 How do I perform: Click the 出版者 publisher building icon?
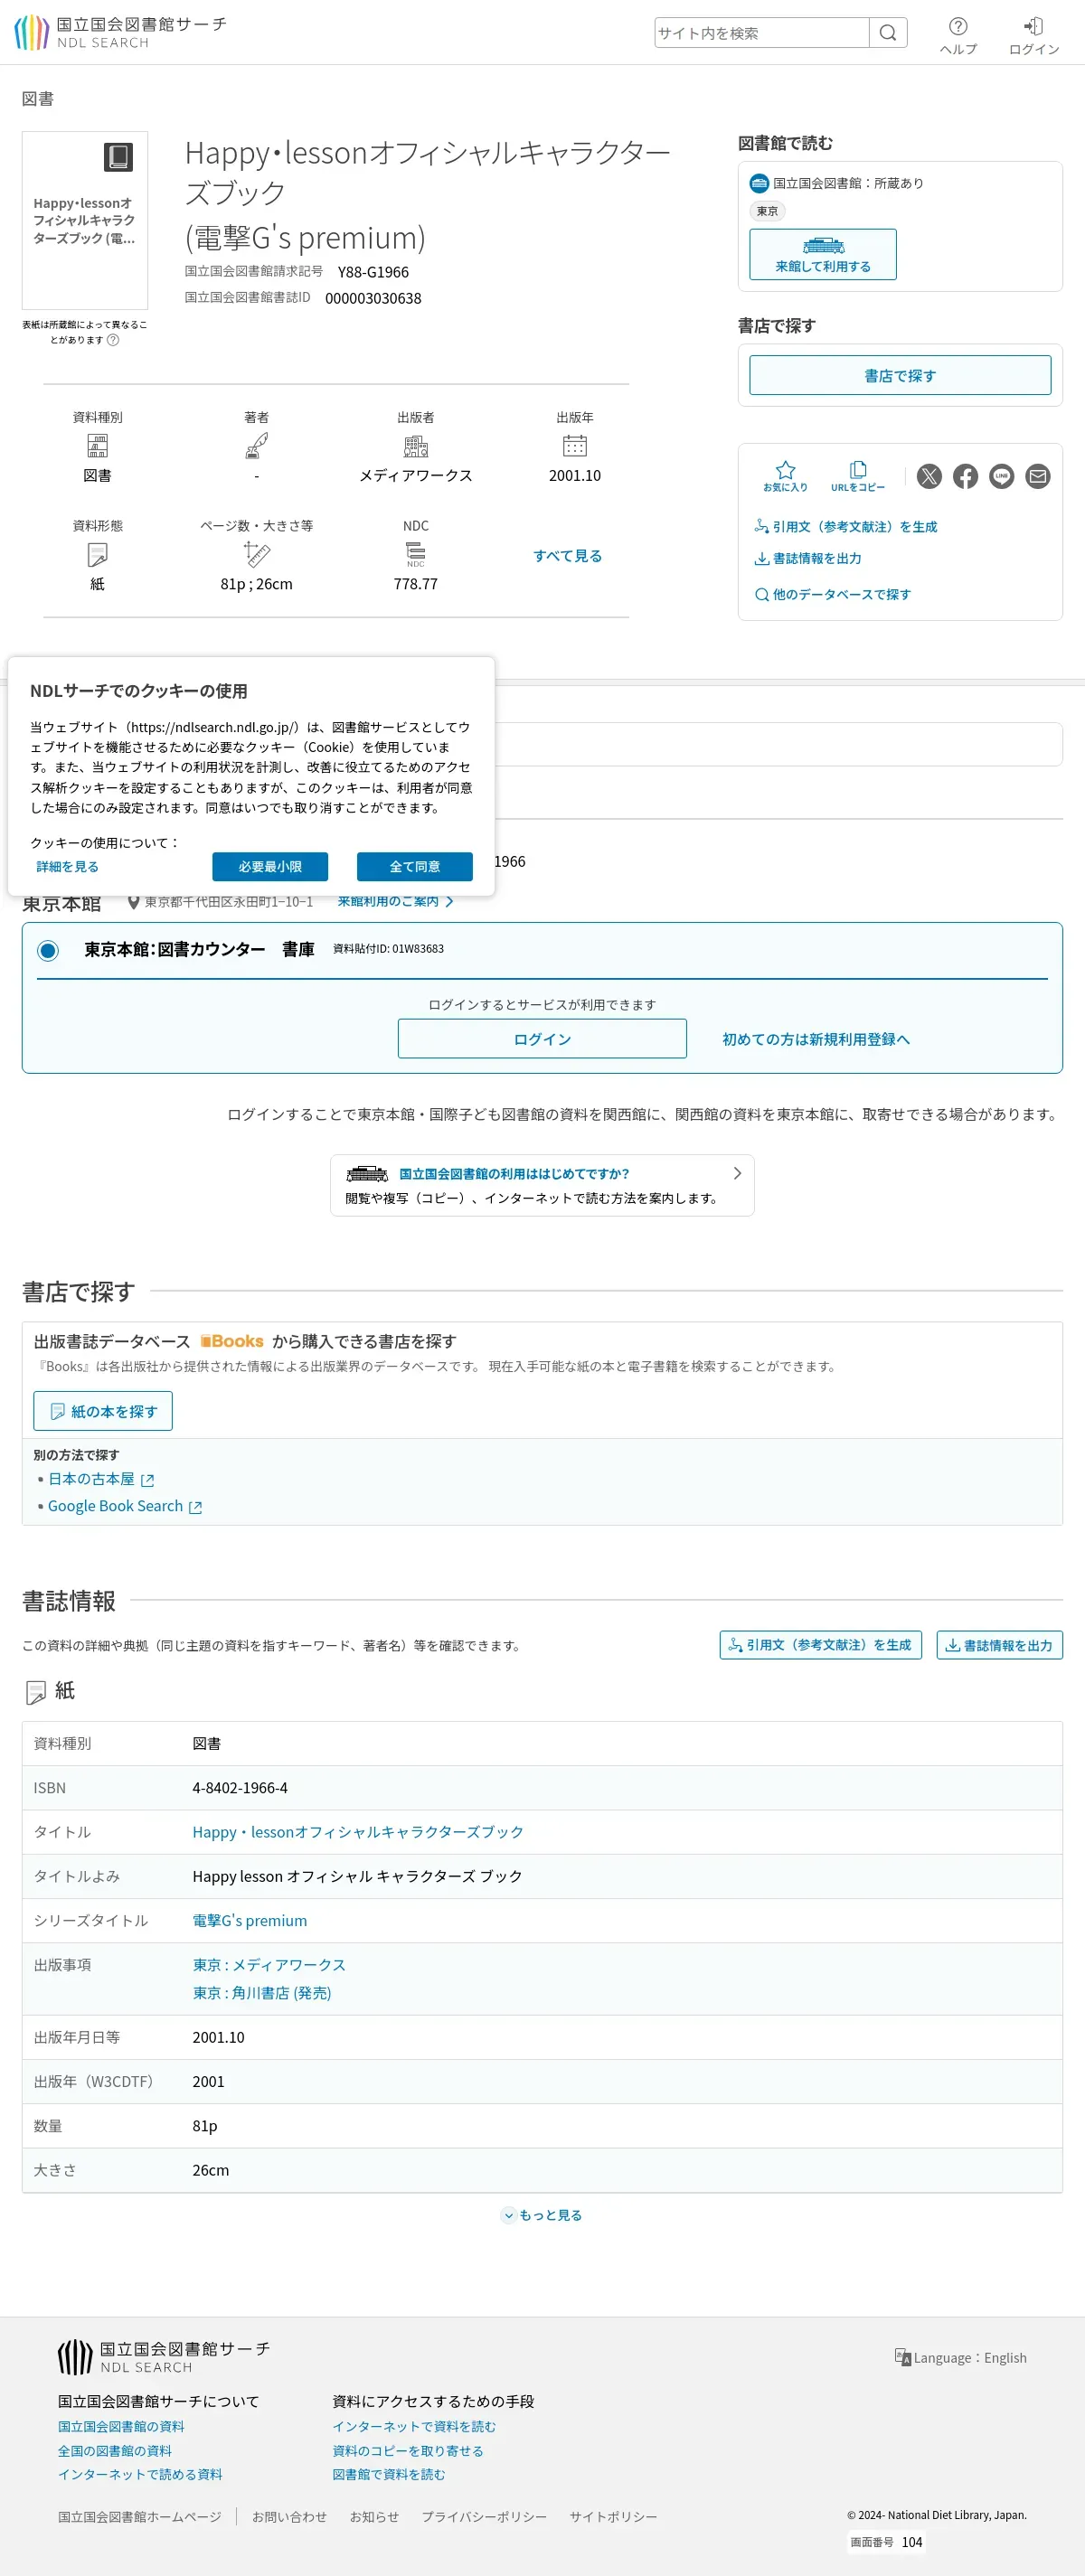[x=416, y=446]
